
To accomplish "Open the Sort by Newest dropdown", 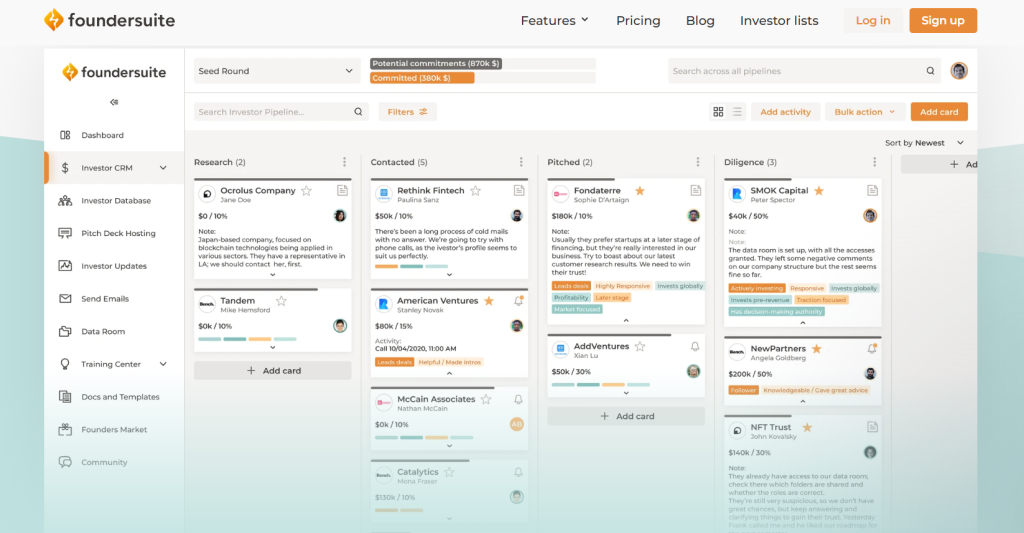I will click(925, 143).
